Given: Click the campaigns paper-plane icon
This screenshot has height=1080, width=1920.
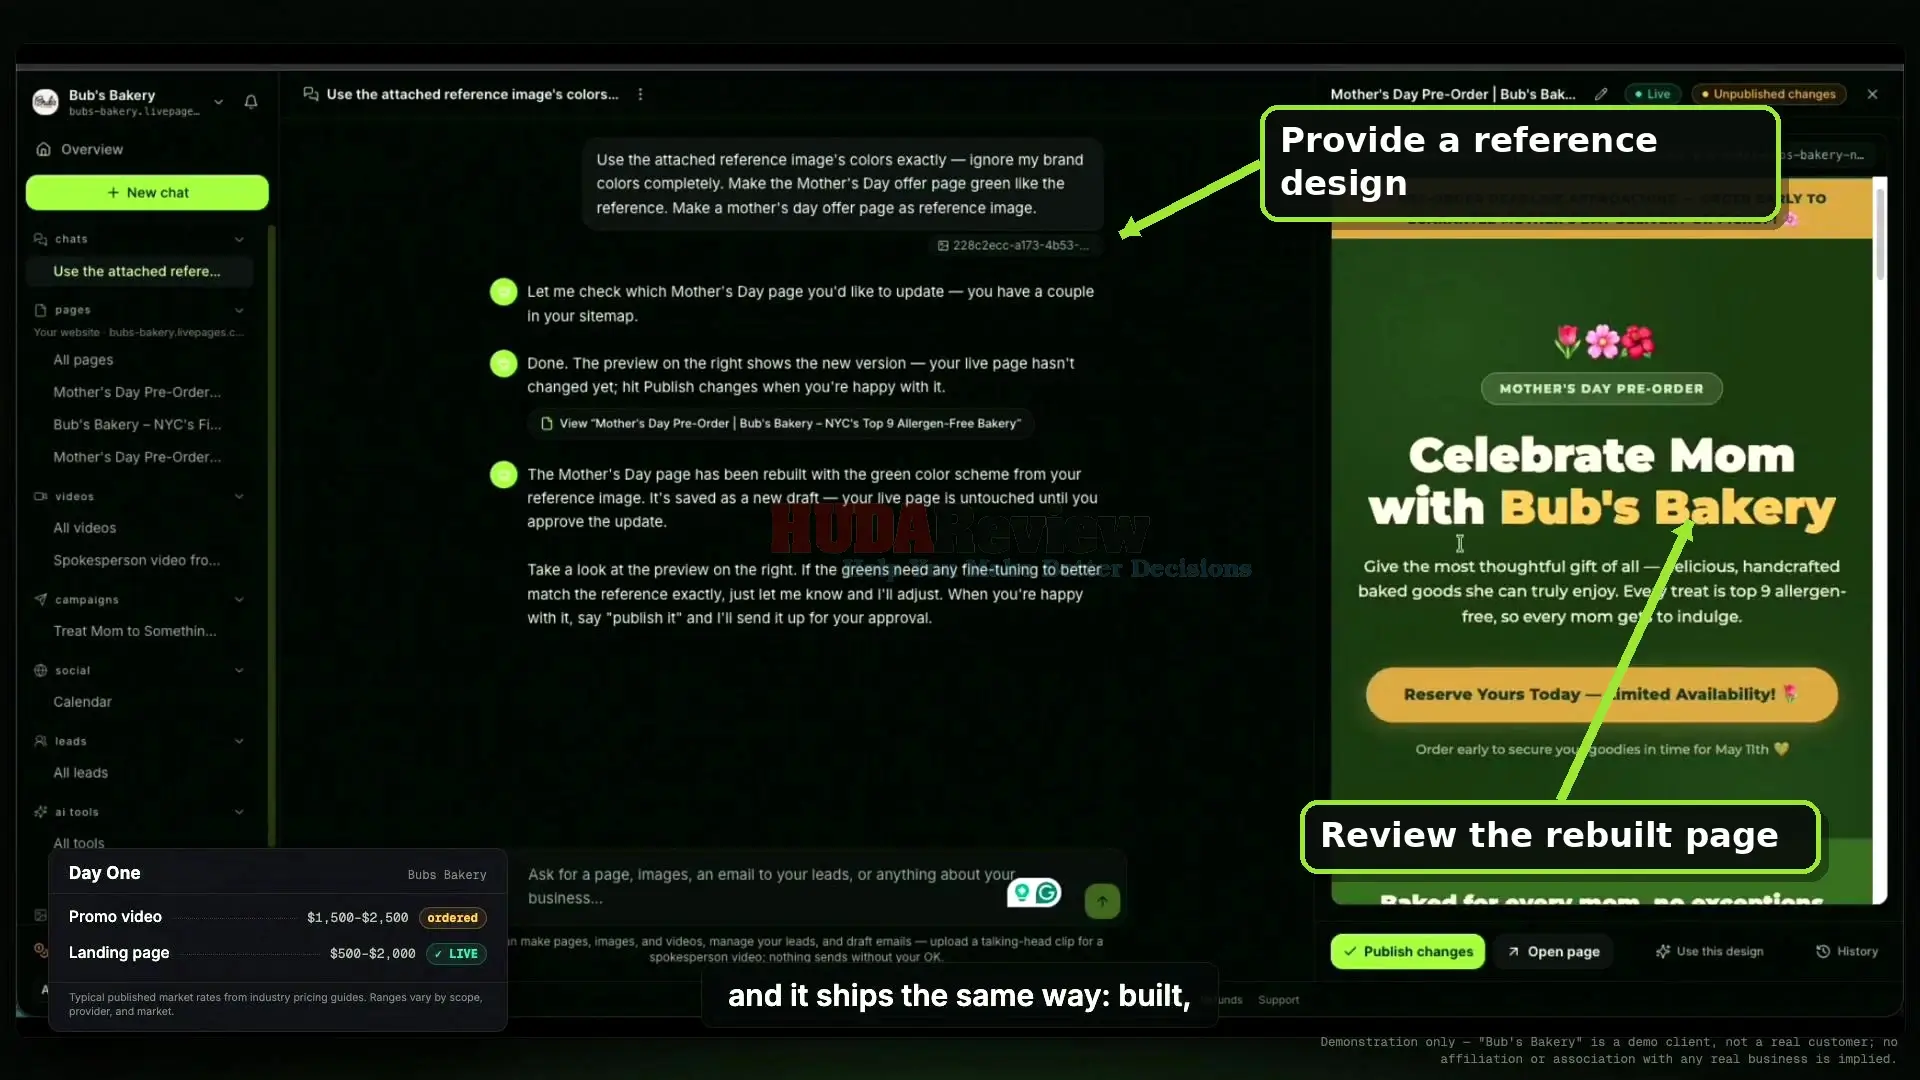Looking at the screenshot, I should coord(41,600).
